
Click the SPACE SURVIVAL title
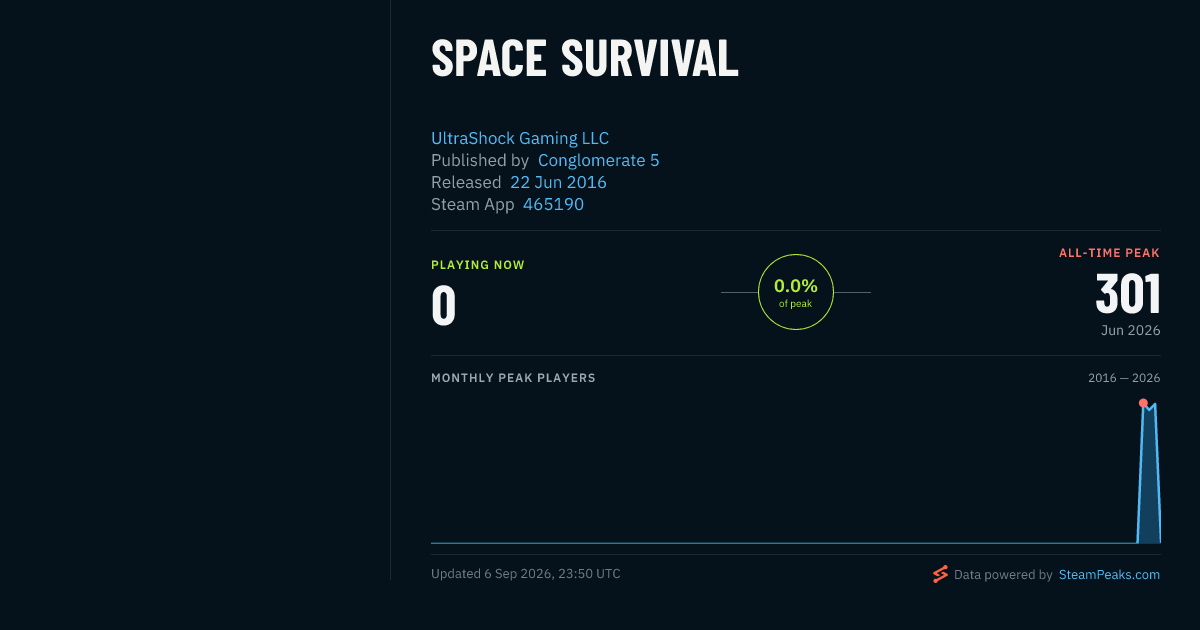585,60
